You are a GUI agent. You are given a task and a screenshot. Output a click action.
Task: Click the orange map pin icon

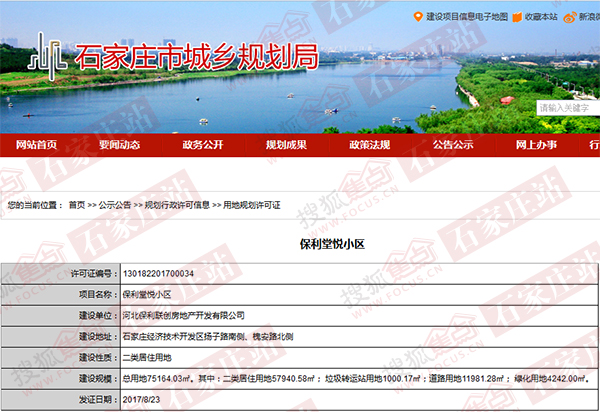click(x=418, y=17)
